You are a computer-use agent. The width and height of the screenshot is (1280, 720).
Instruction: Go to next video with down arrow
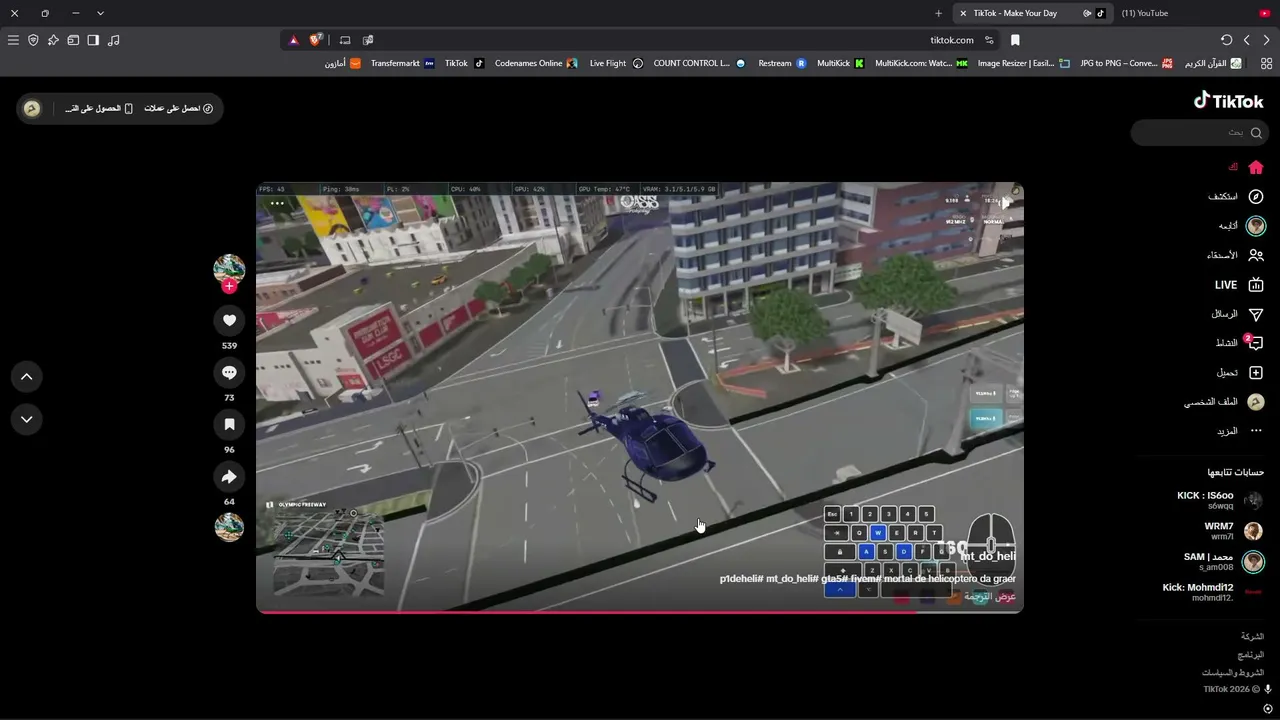27,419
